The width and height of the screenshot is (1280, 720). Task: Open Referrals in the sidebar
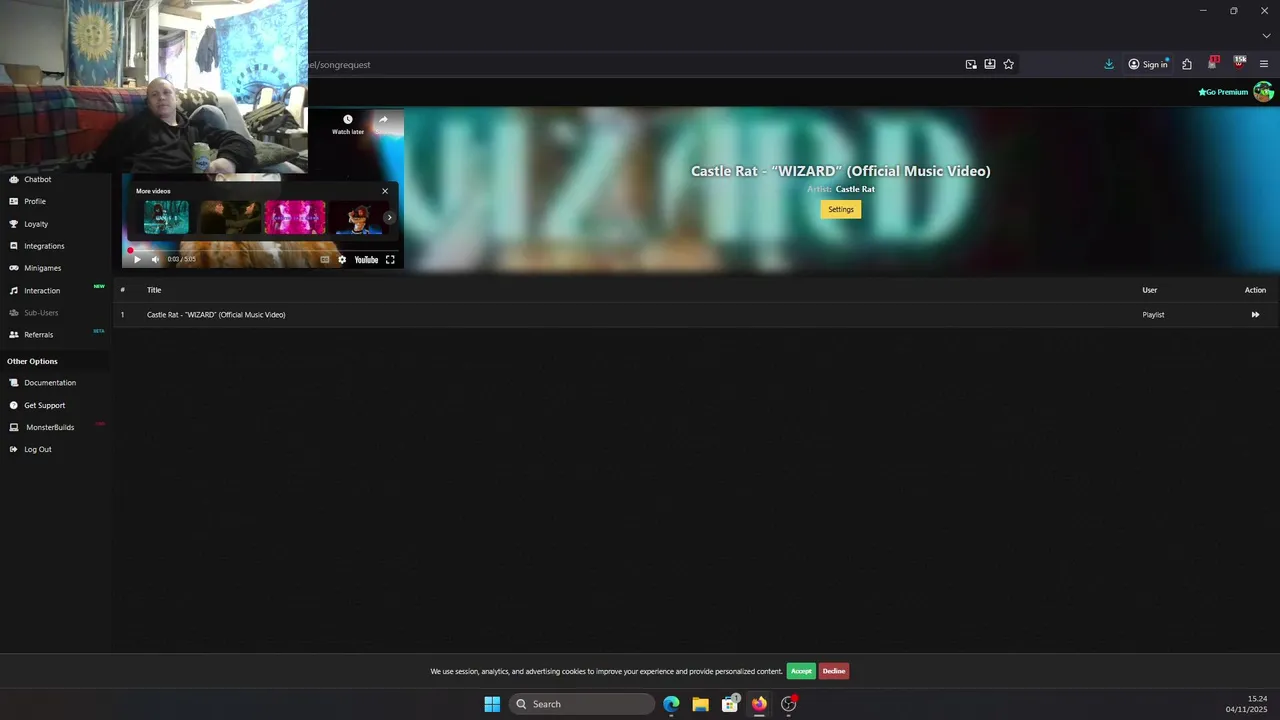coord(38,334)
